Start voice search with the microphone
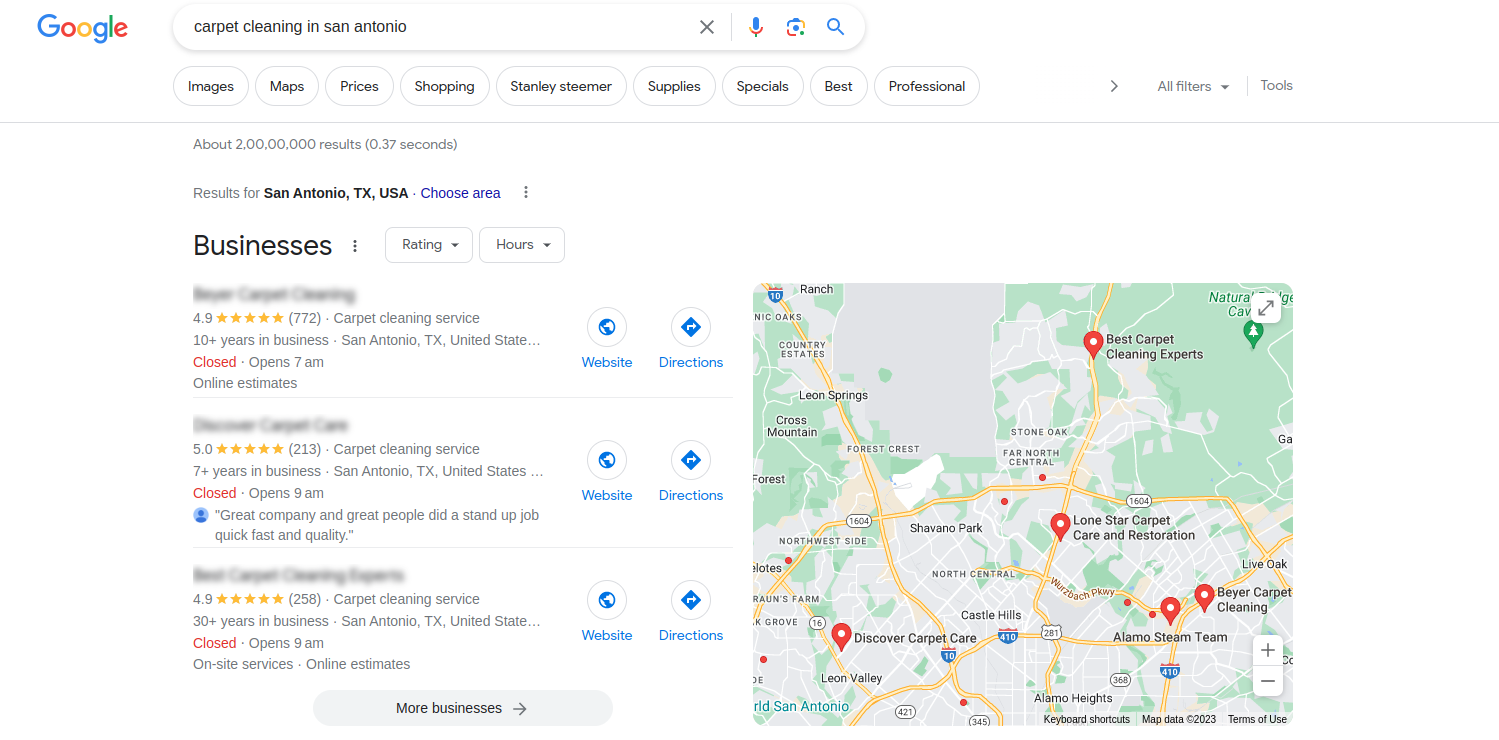 click(x=756, y=27)
